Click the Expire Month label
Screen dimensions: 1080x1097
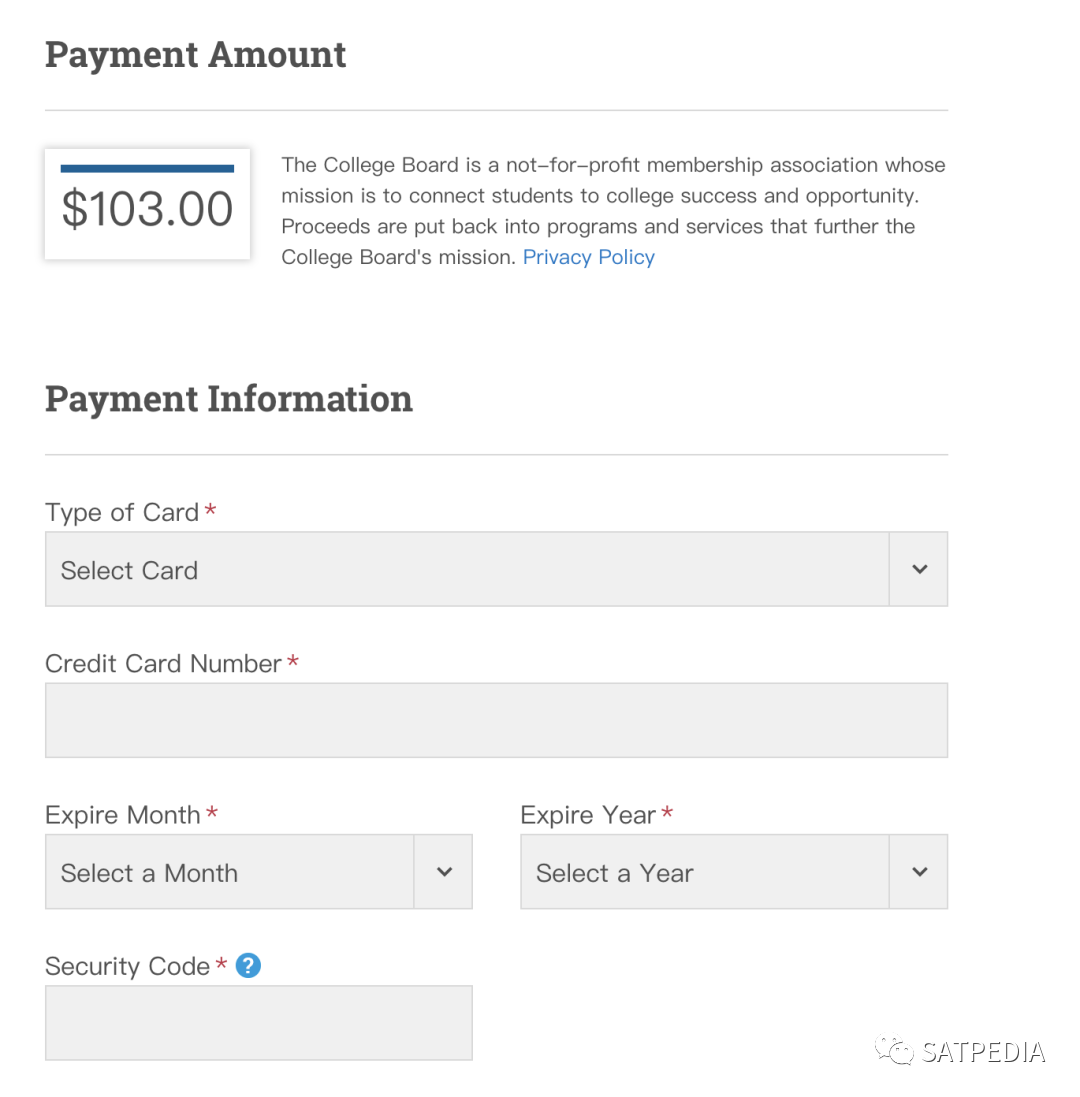point(123,815)
